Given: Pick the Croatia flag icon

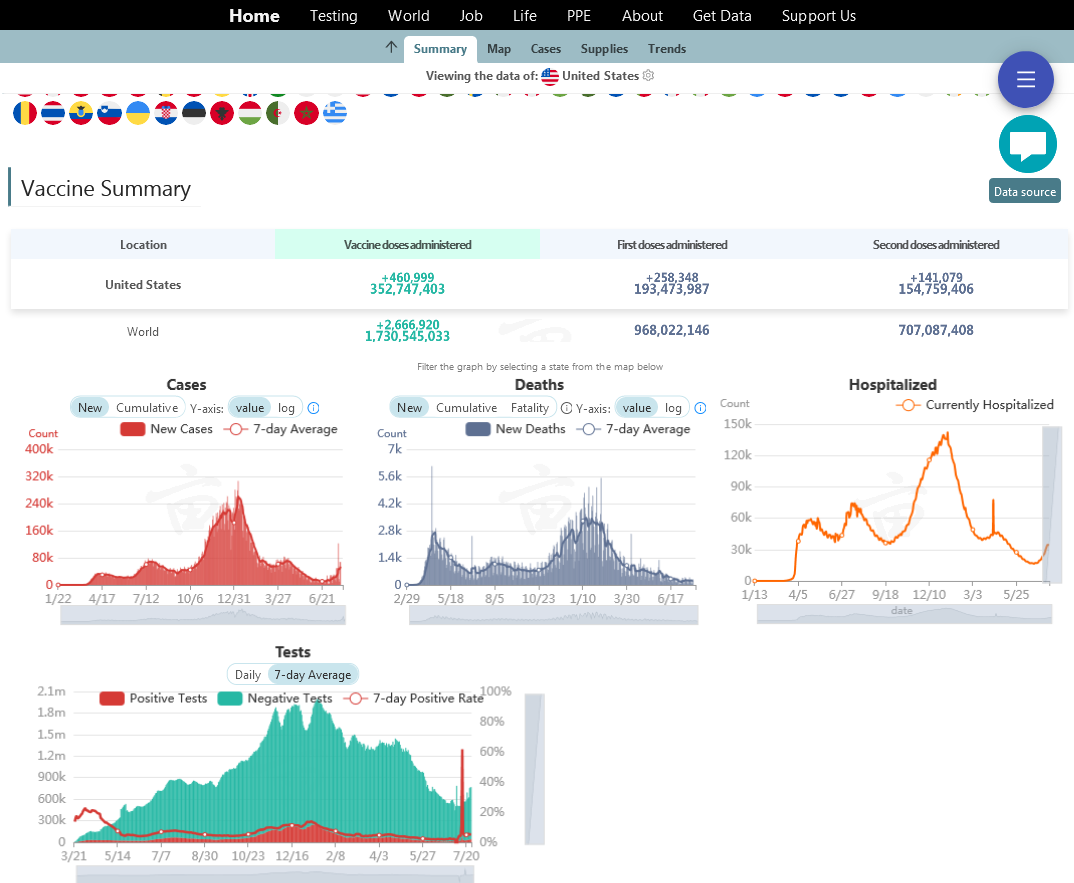Looking at the screenshot, I should (x=167, y=113).
